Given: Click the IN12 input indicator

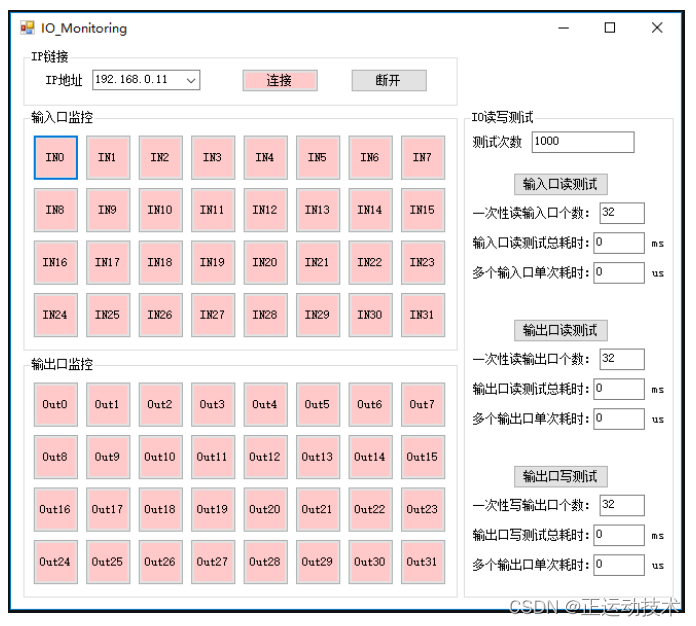Looking at the screenshot, I should (265, 210).
